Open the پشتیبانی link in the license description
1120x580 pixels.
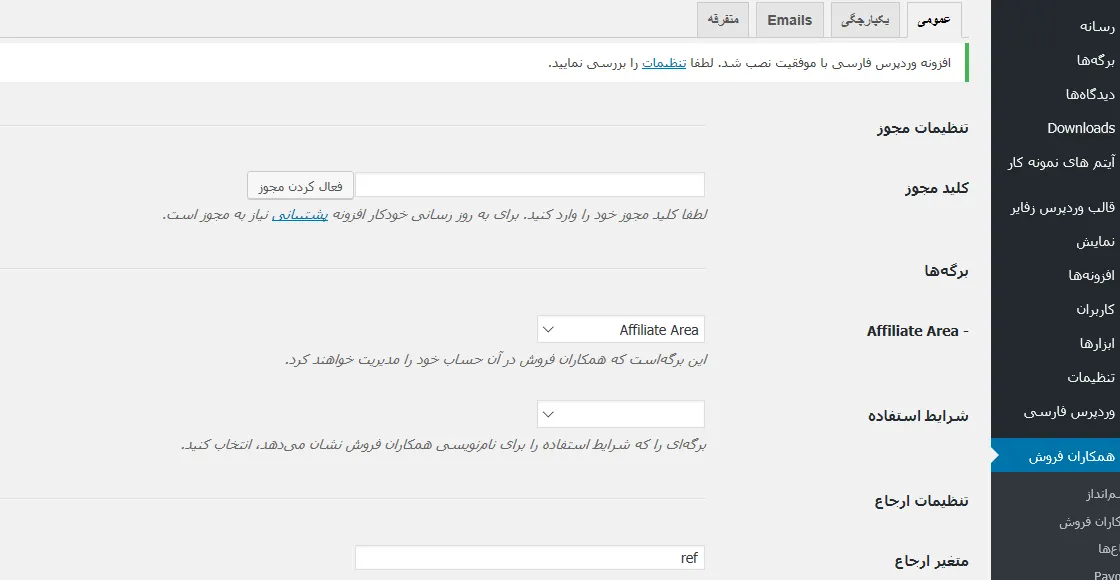point(299,214)
